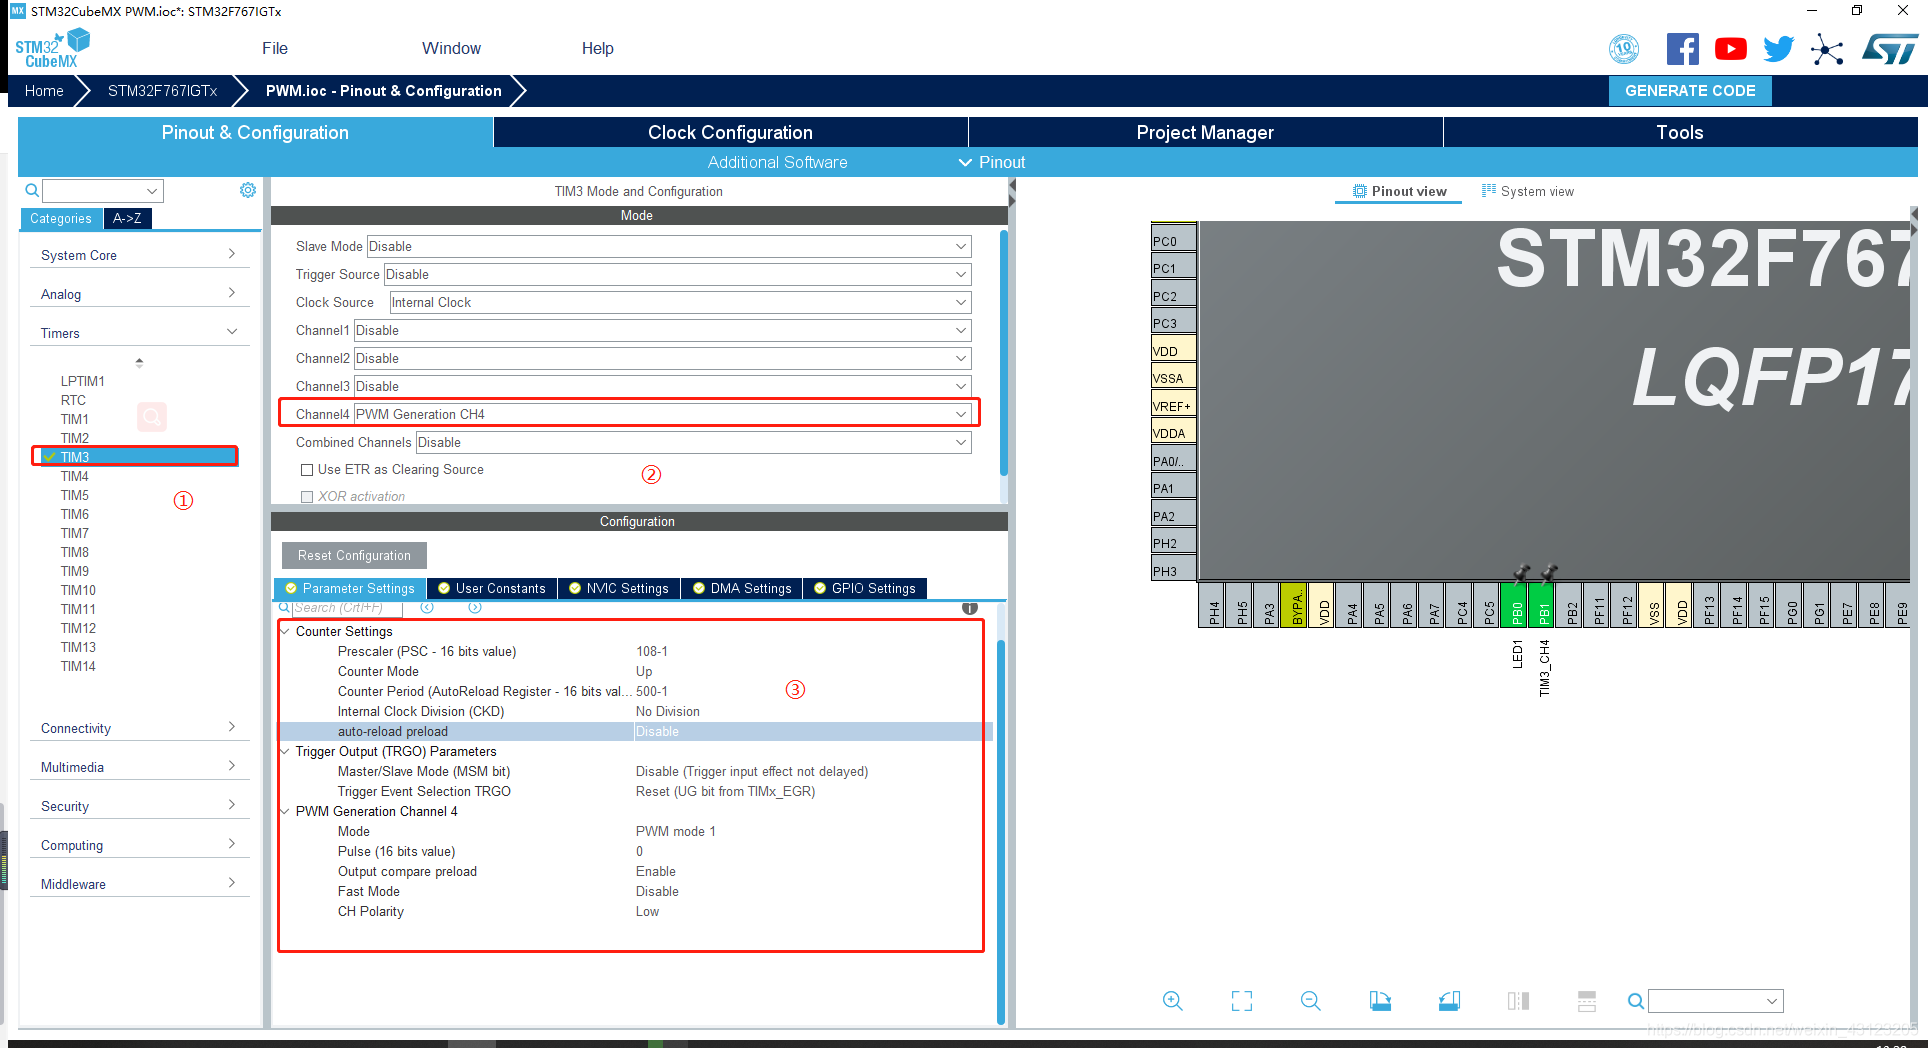Switch to the A->Z list tab
This screenshot has width=1928, height=1048.
[127, 218]
